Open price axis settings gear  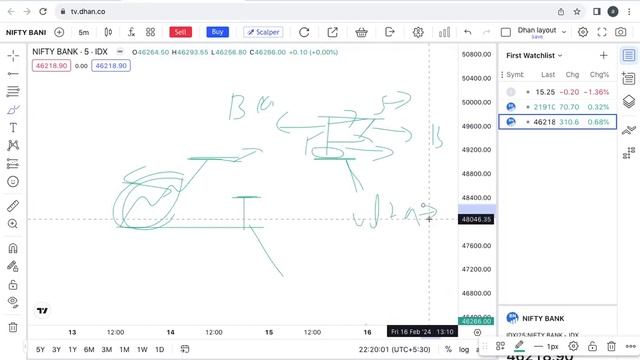[x=477, y=332]
